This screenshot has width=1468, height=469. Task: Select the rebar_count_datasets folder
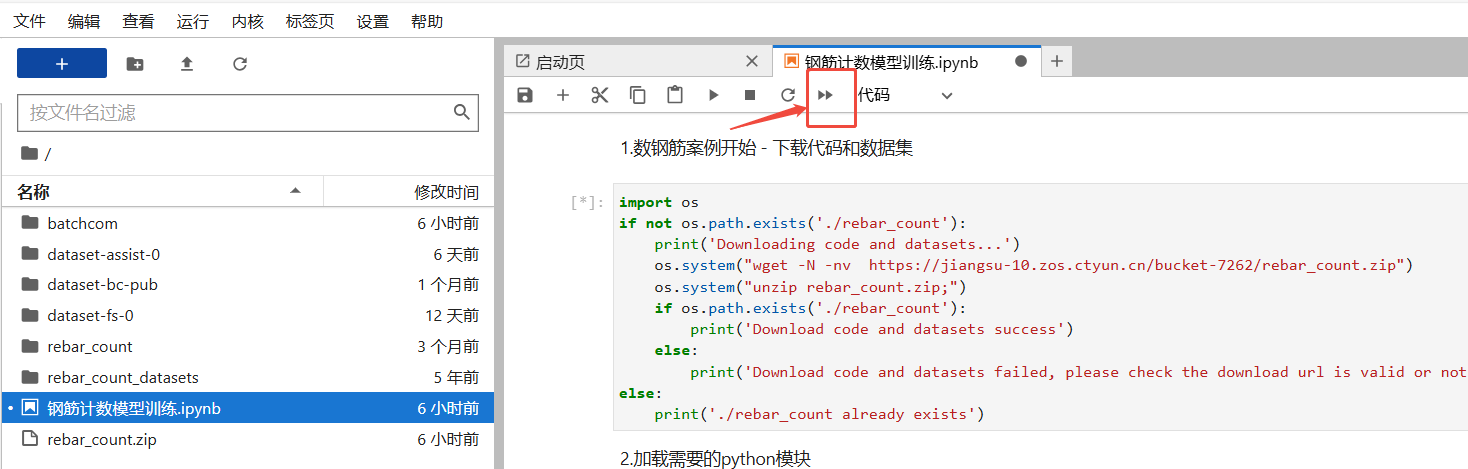pos(250,378)
